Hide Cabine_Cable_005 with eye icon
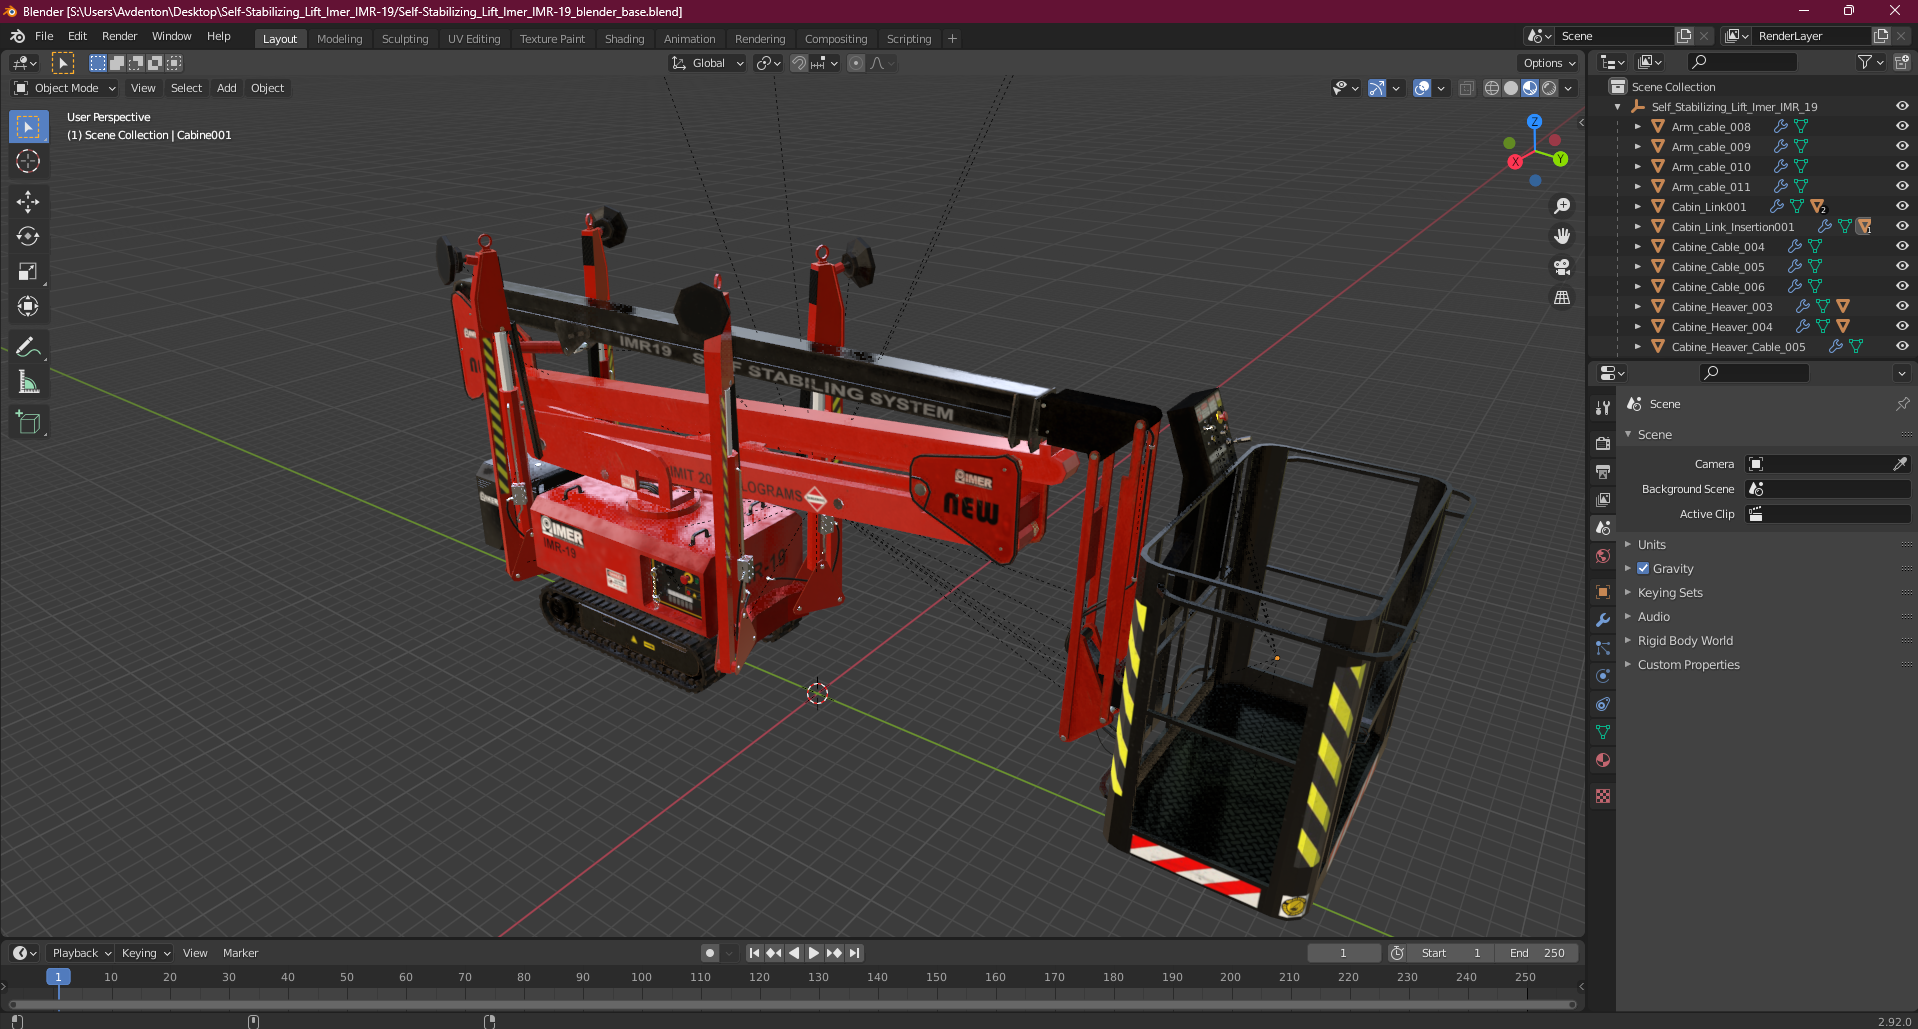The image size is (1918, 1029). coord(1902,266)
